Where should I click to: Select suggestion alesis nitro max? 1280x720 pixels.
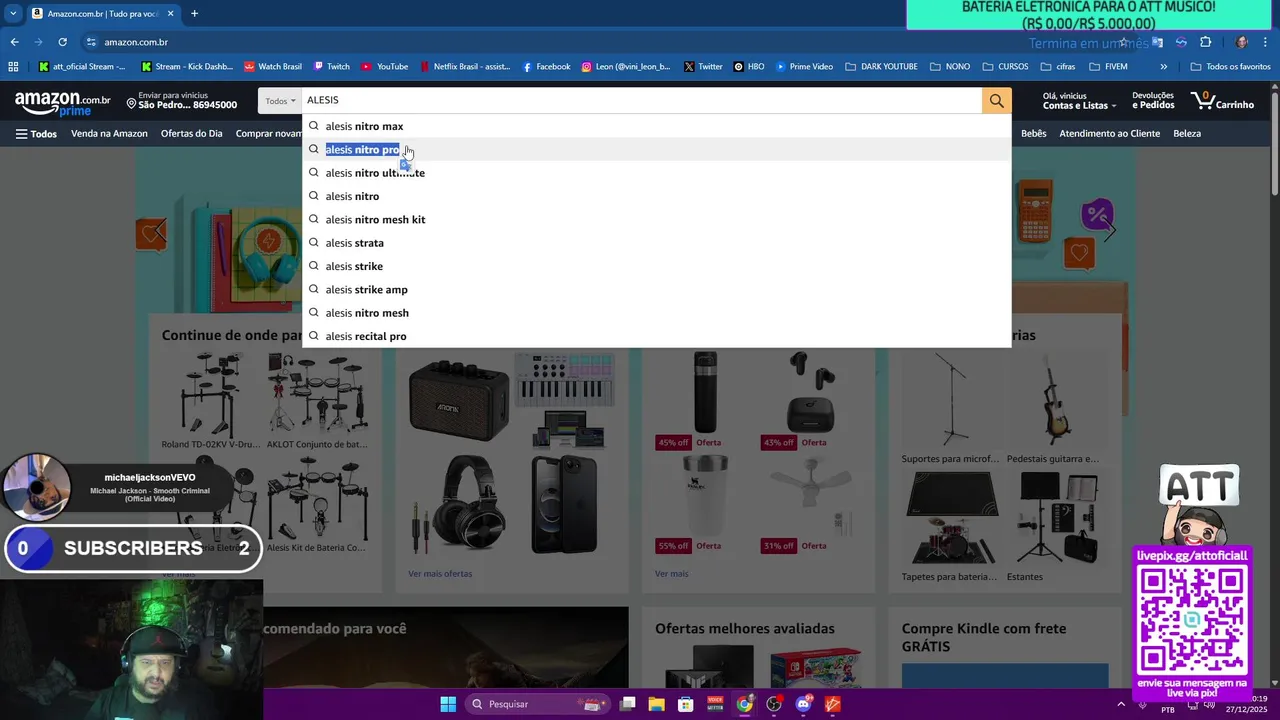[657, 126]
